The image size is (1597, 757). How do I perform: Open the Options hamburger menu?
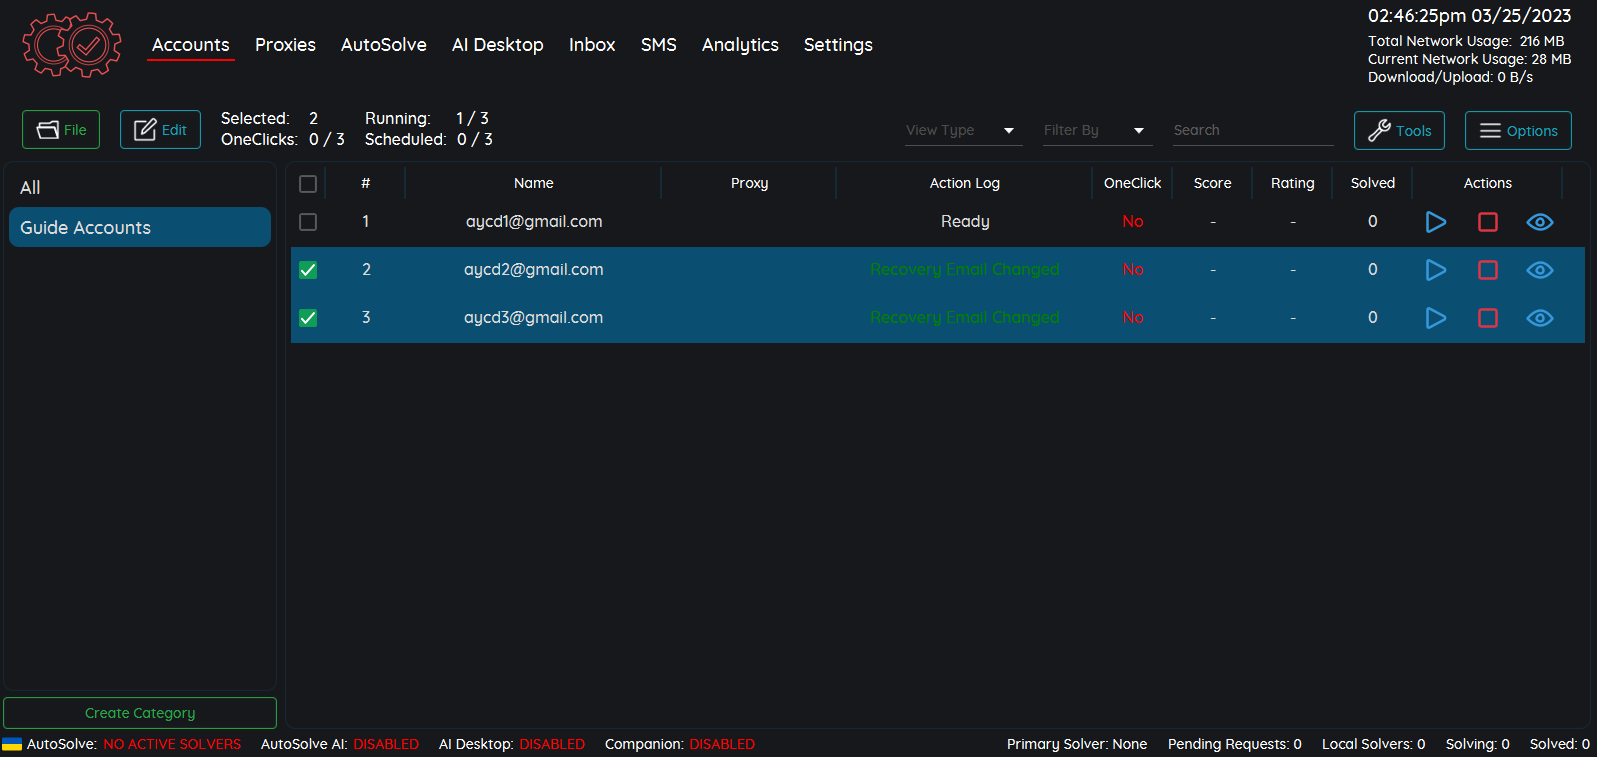pyautogui.click(x=1517, y=130)
